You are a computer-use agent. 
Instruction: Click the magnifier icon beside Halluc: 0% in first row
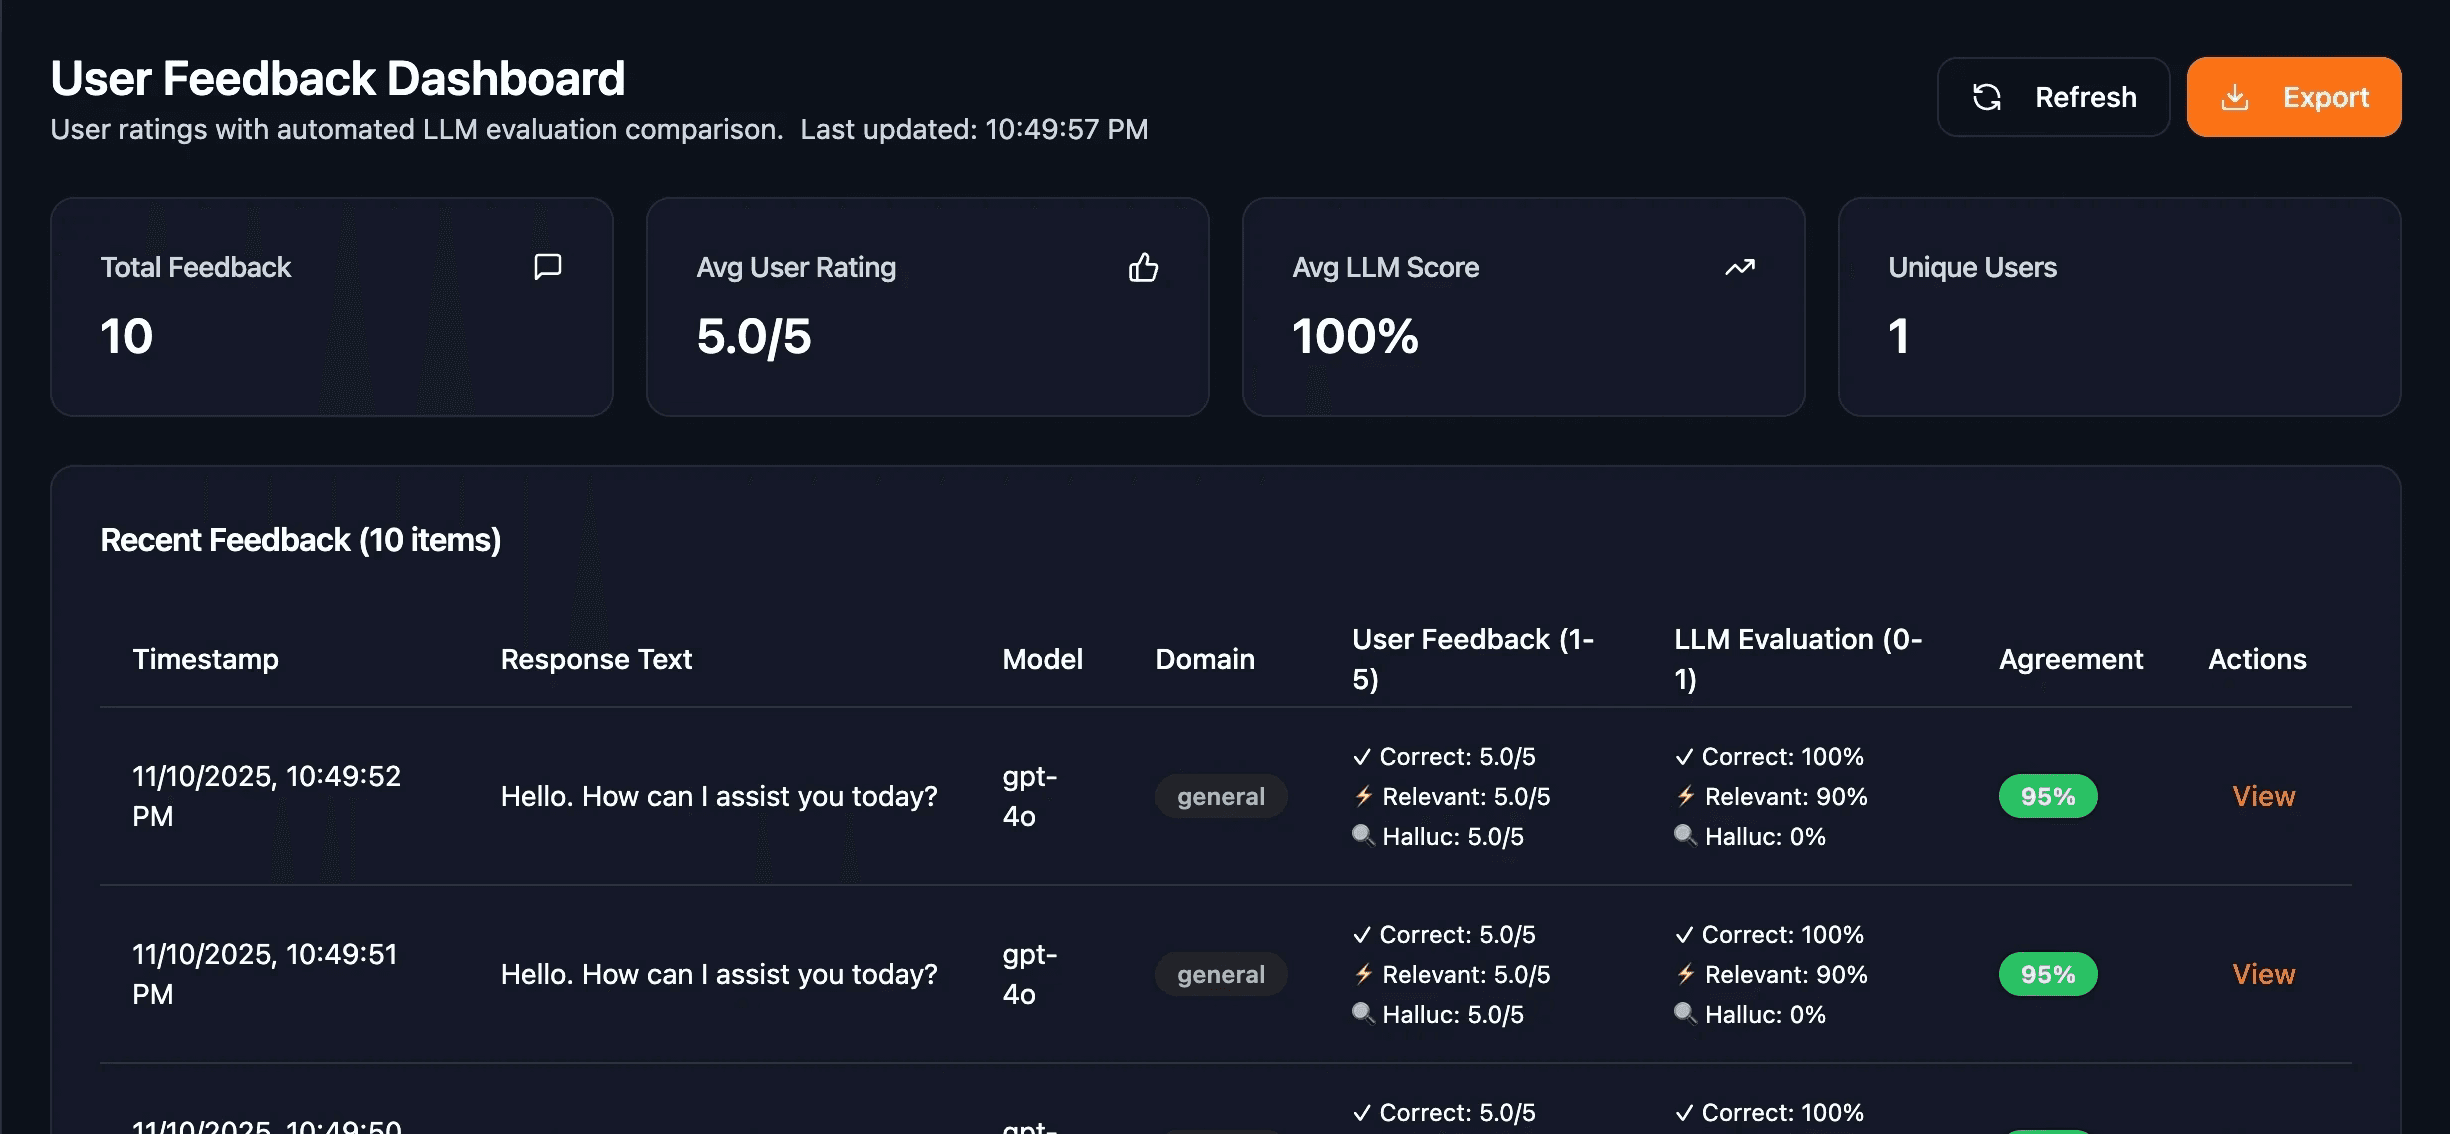tap(1685, 835)
